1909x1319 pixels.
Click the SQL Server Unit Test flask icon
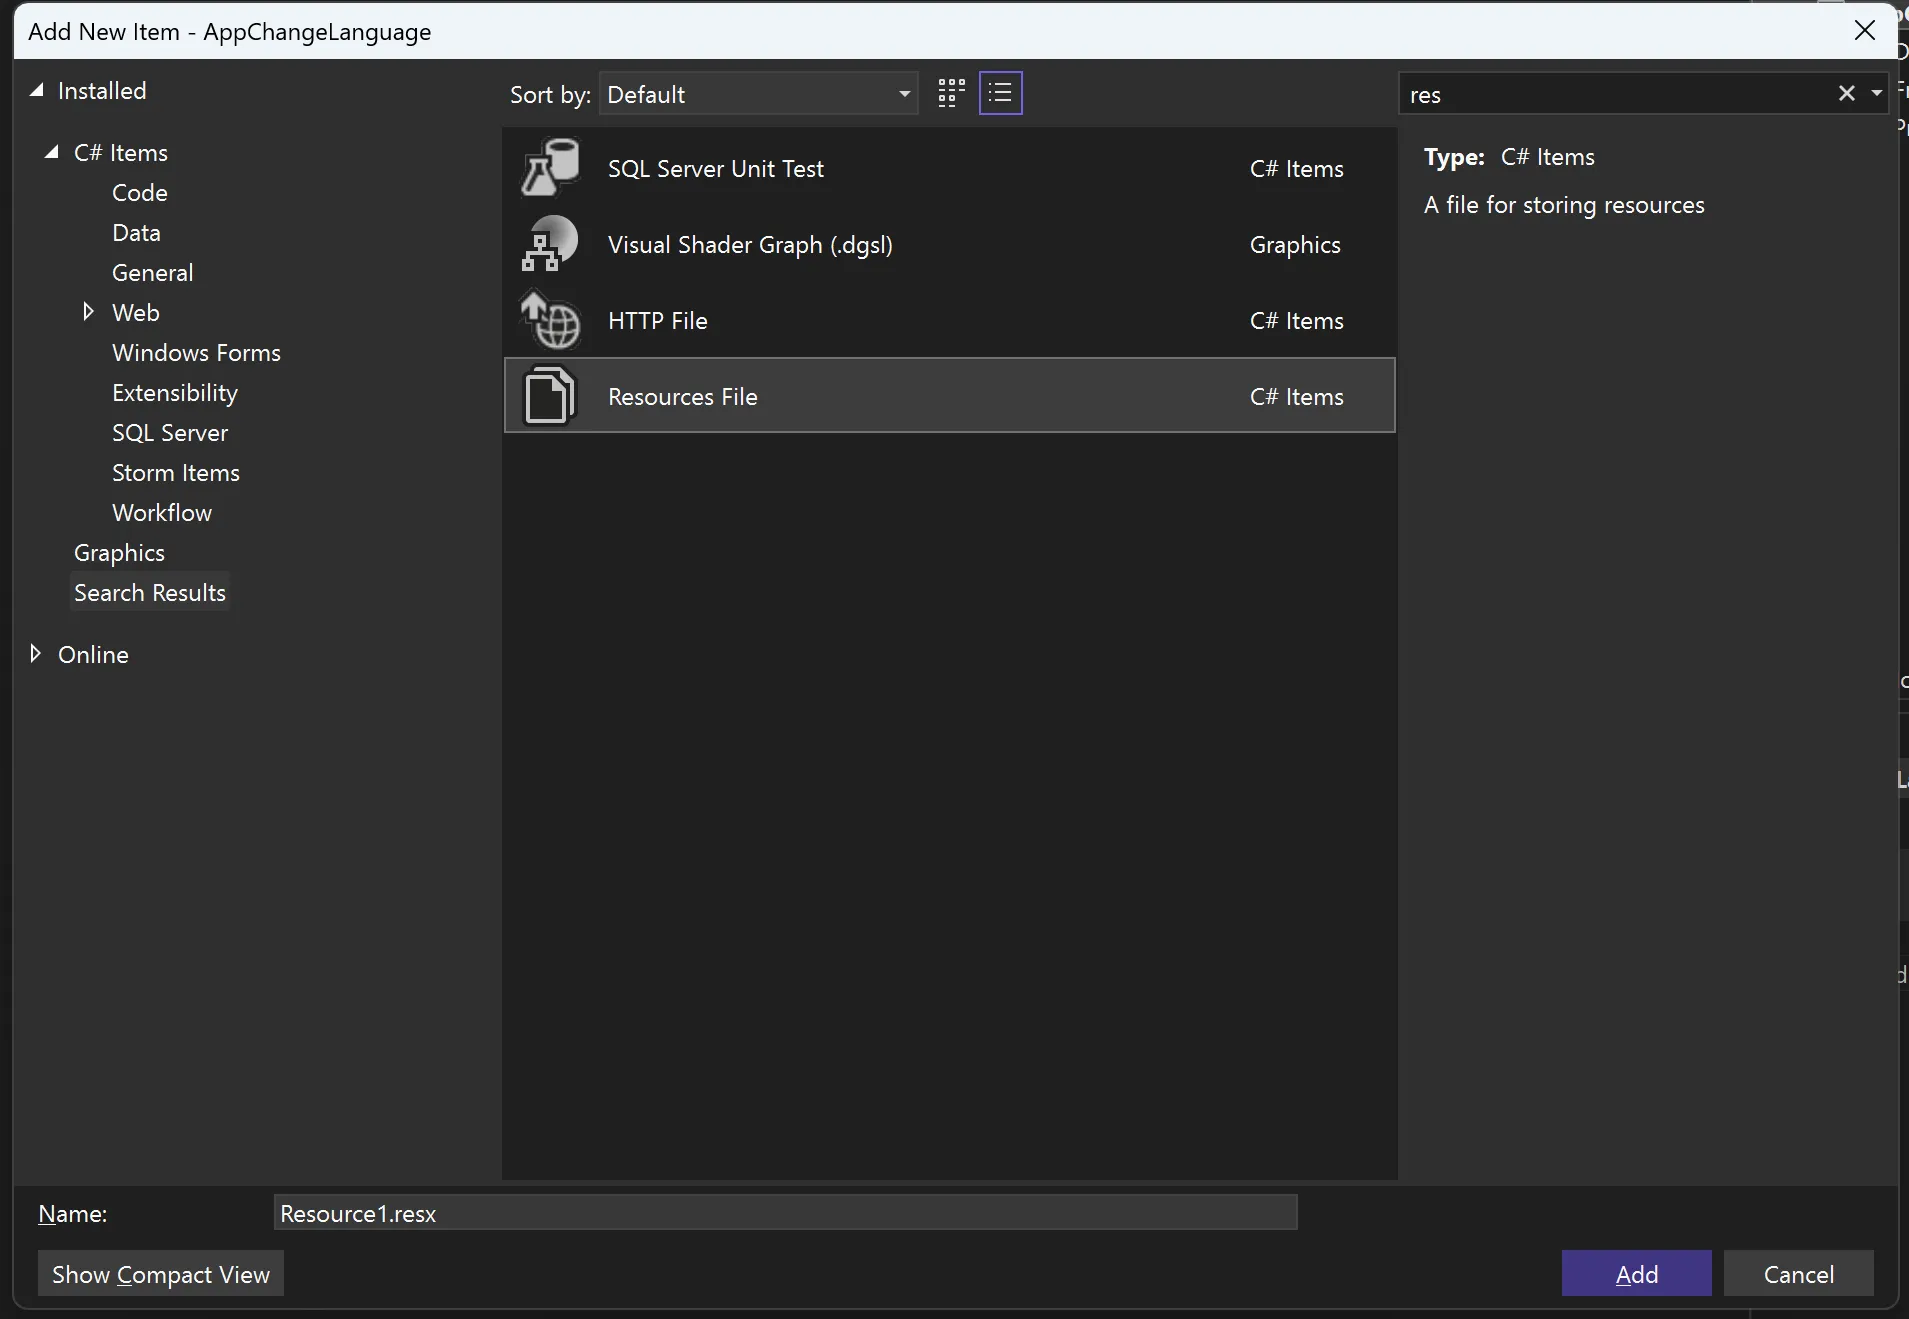point(550,168)
